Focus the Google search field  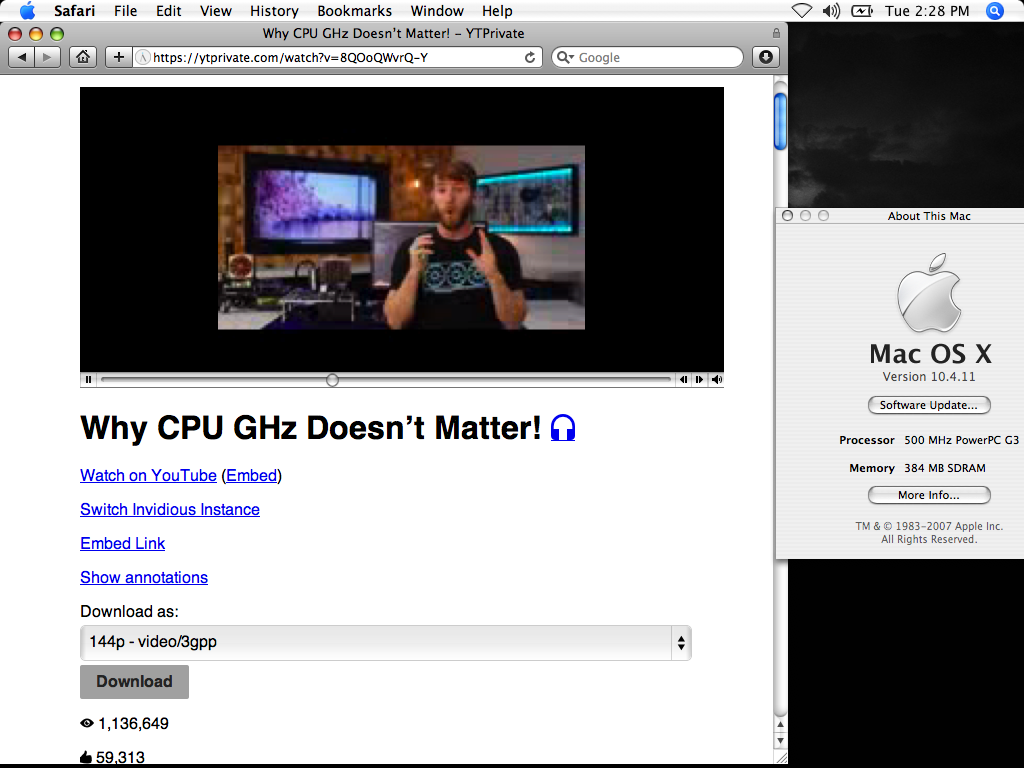[647, 57]
